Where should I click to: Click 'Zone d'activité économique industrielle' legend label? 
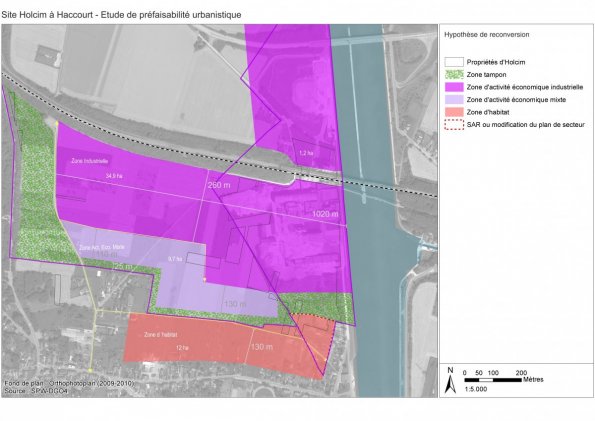click(525, 87)
